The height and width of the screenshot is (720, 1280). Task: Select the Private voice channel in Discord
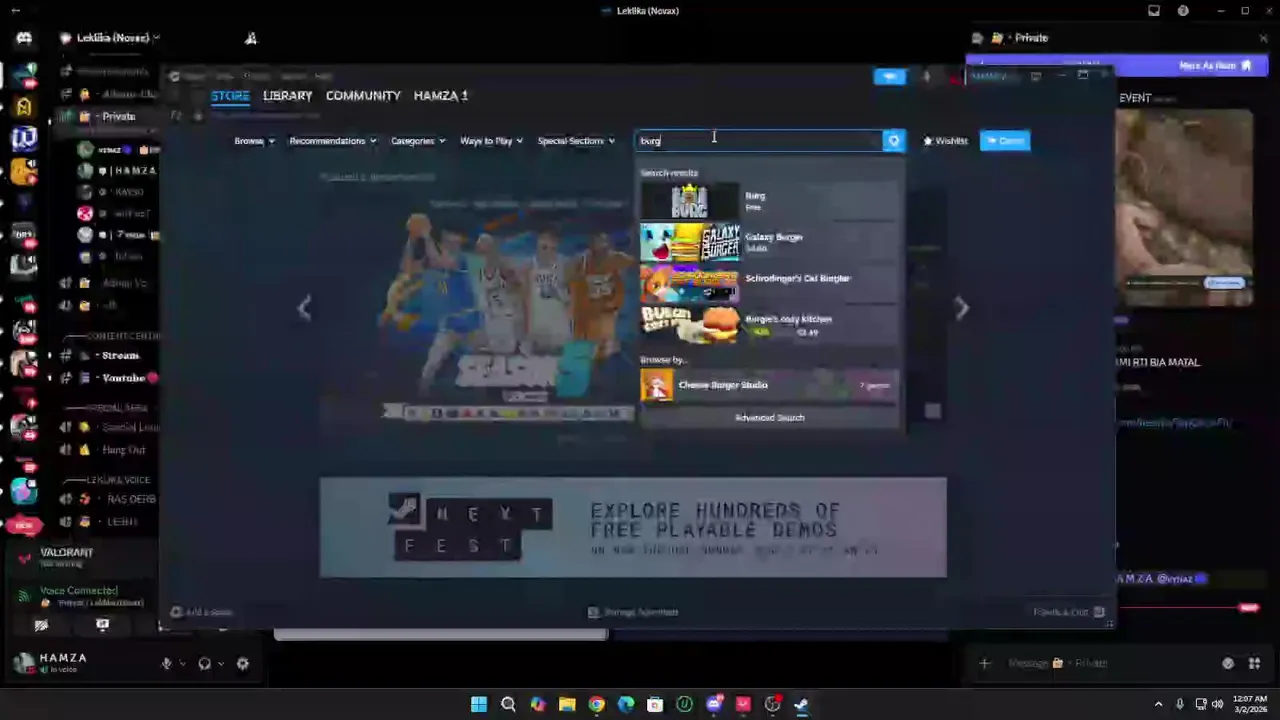pyautogui.click(x=109, y=116)
